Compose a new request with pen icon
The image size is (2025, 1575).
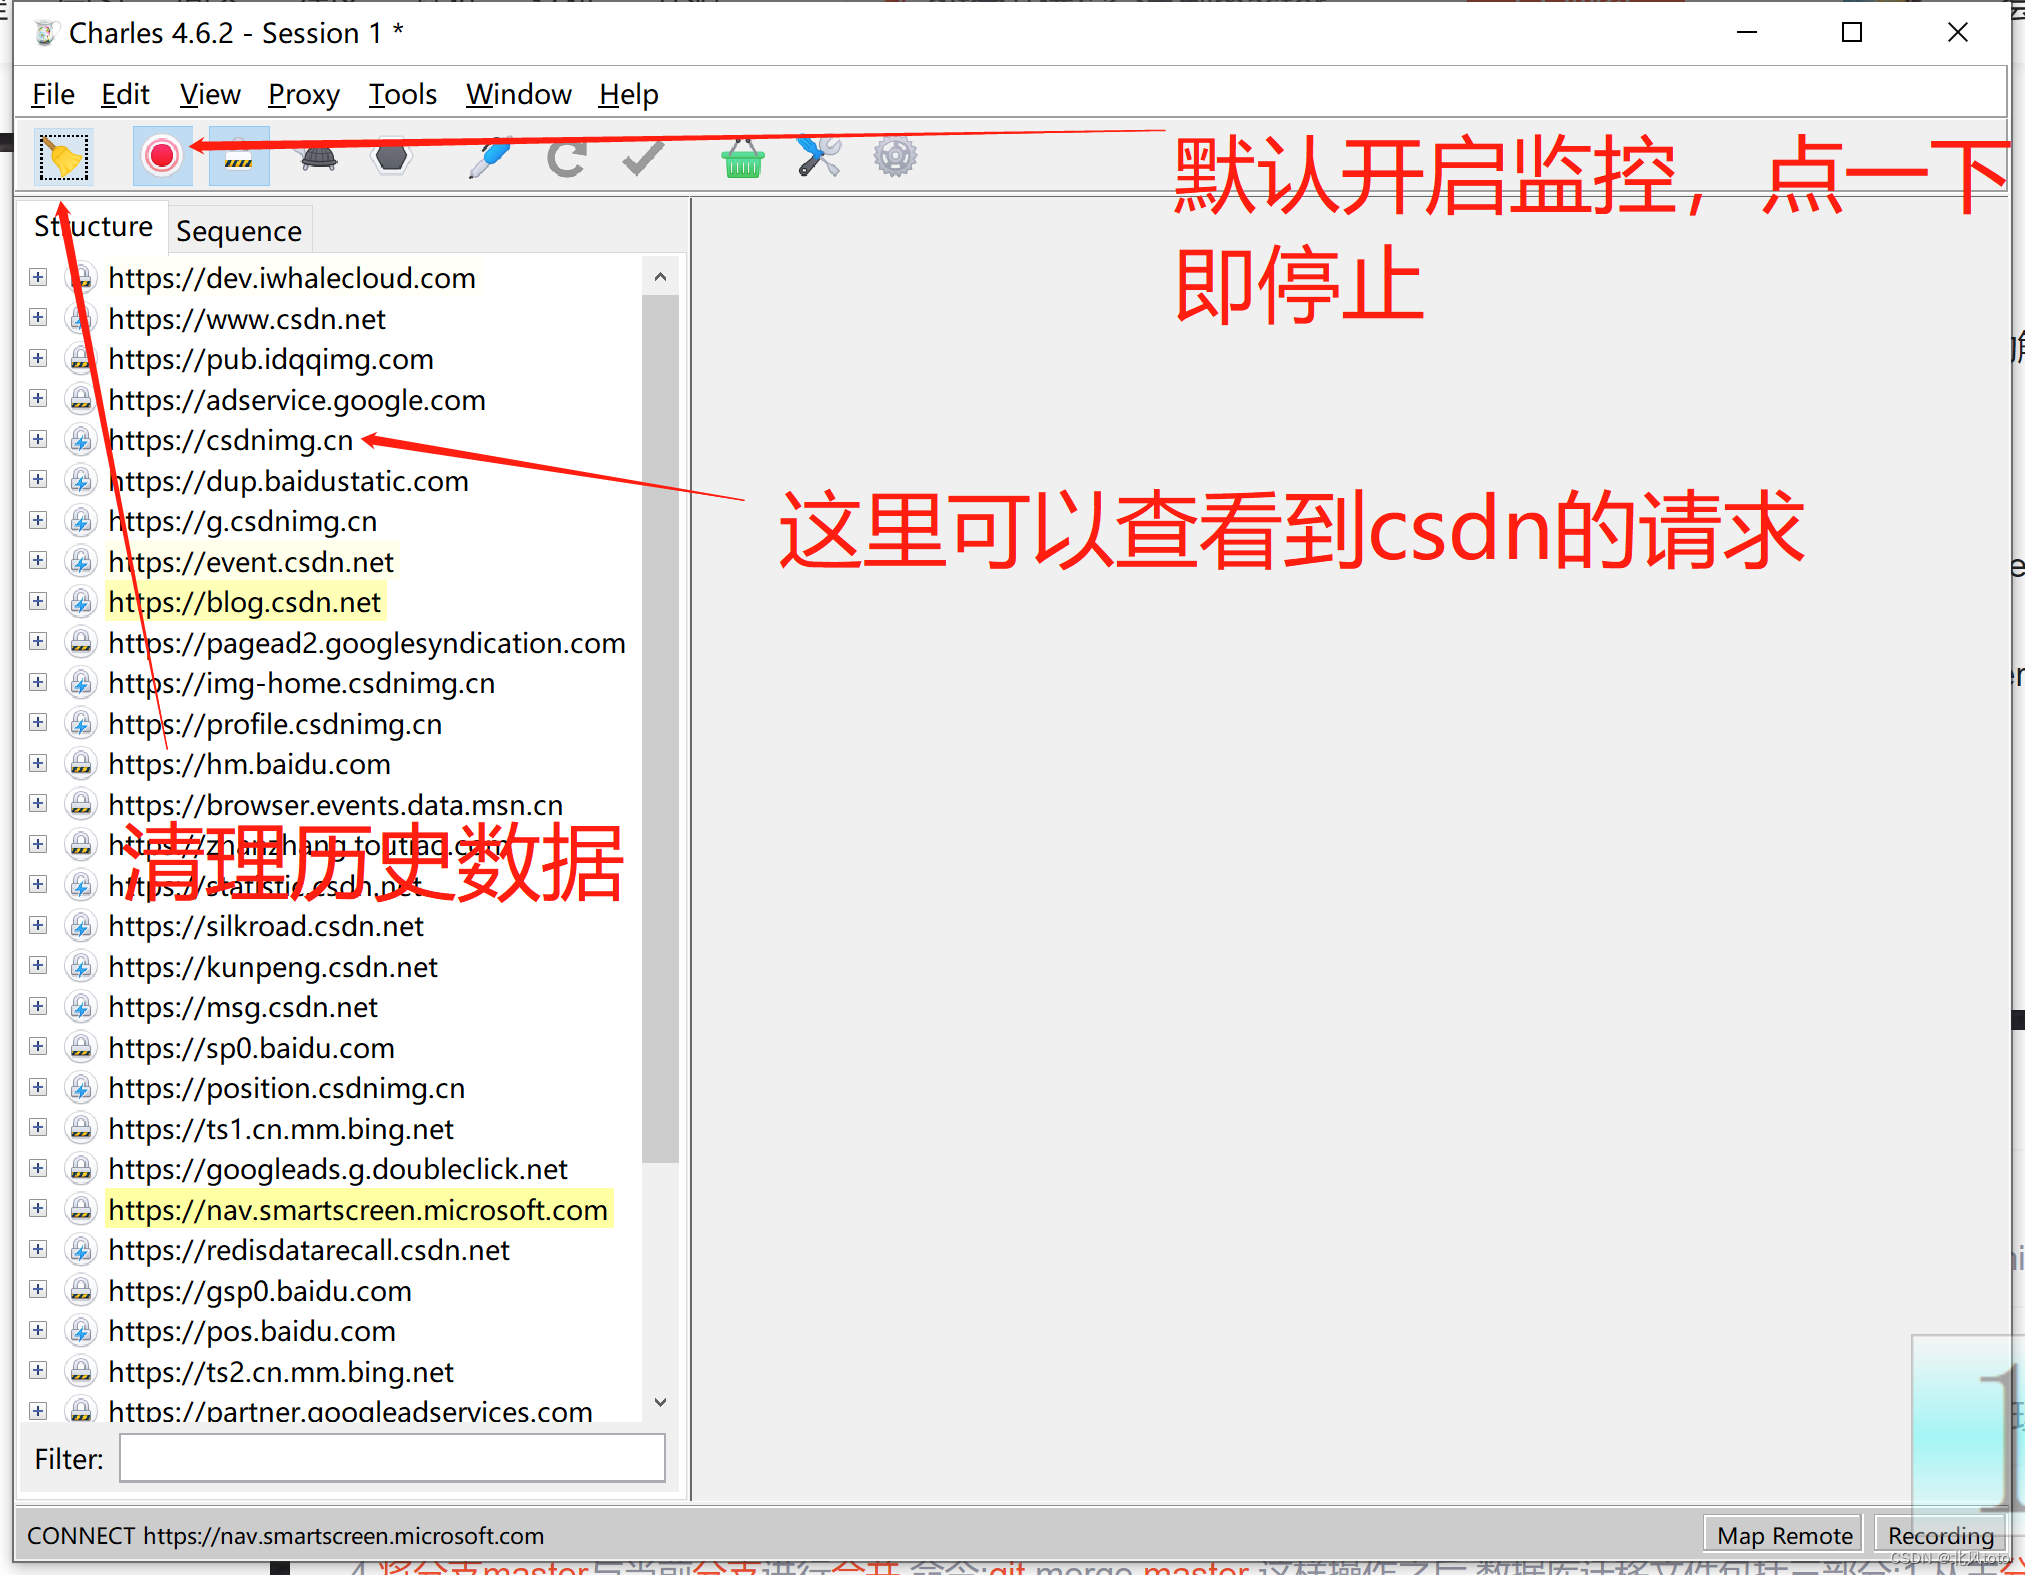point(489,157)
